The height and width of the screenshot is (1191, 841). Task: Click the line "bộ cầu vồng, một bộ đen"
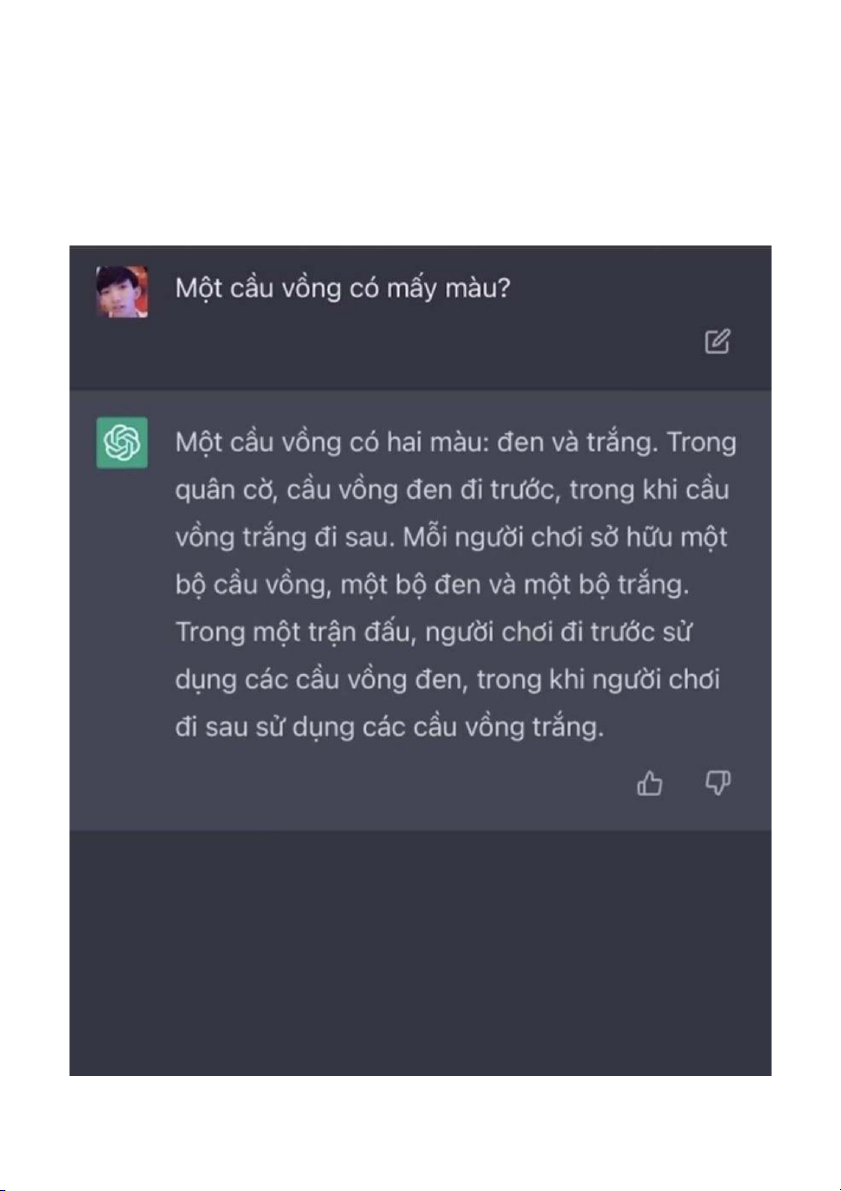pos(432,586)
